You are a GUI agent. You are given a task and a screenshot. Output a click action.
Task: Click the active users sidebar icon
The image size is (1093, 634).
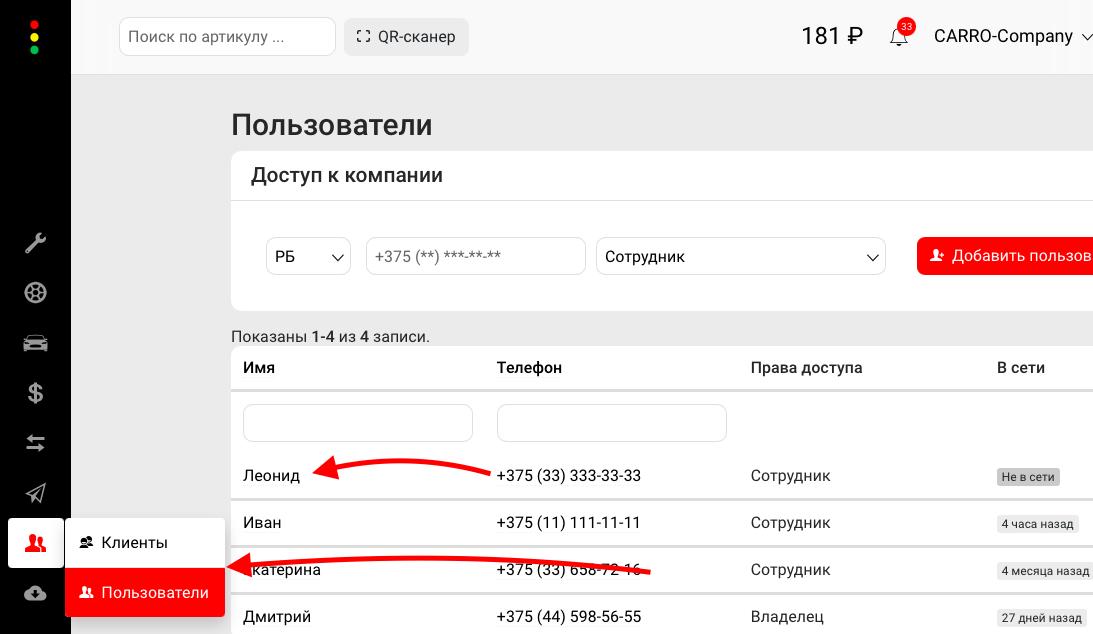[x=36, y=543]
